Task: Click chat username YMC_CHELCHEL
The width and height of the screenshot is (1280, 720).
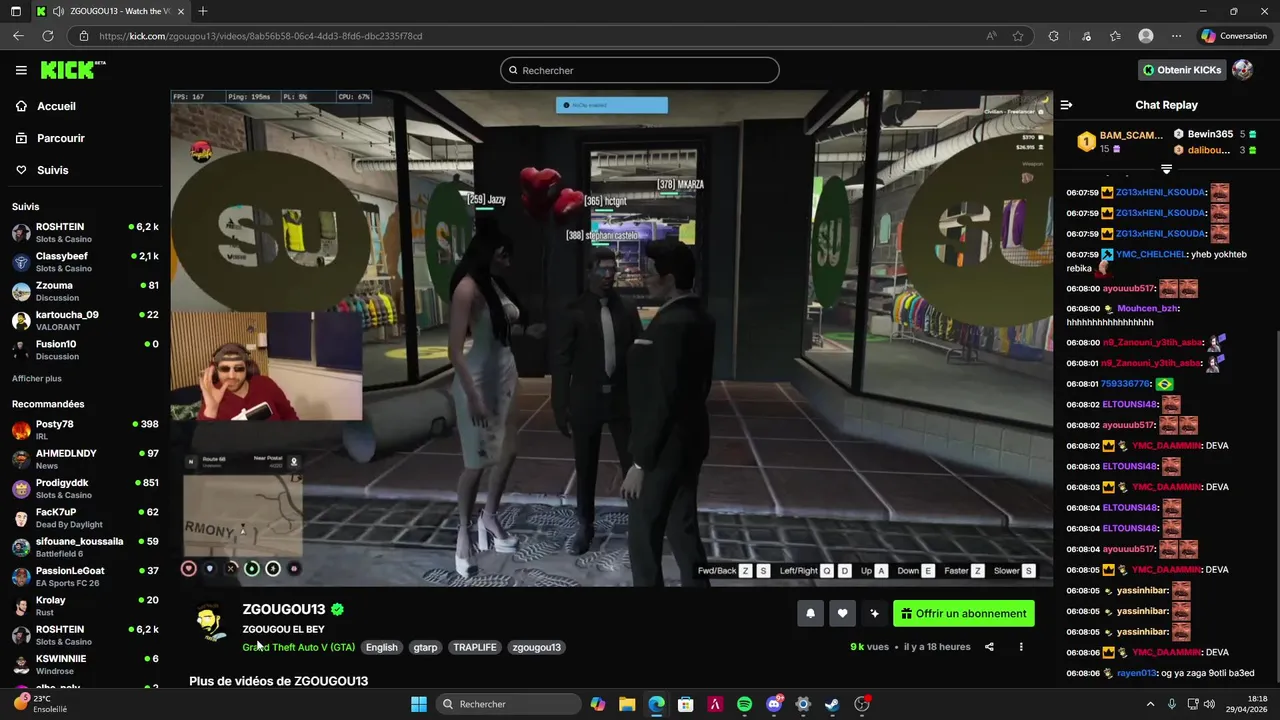Action: pos(1151,254)
